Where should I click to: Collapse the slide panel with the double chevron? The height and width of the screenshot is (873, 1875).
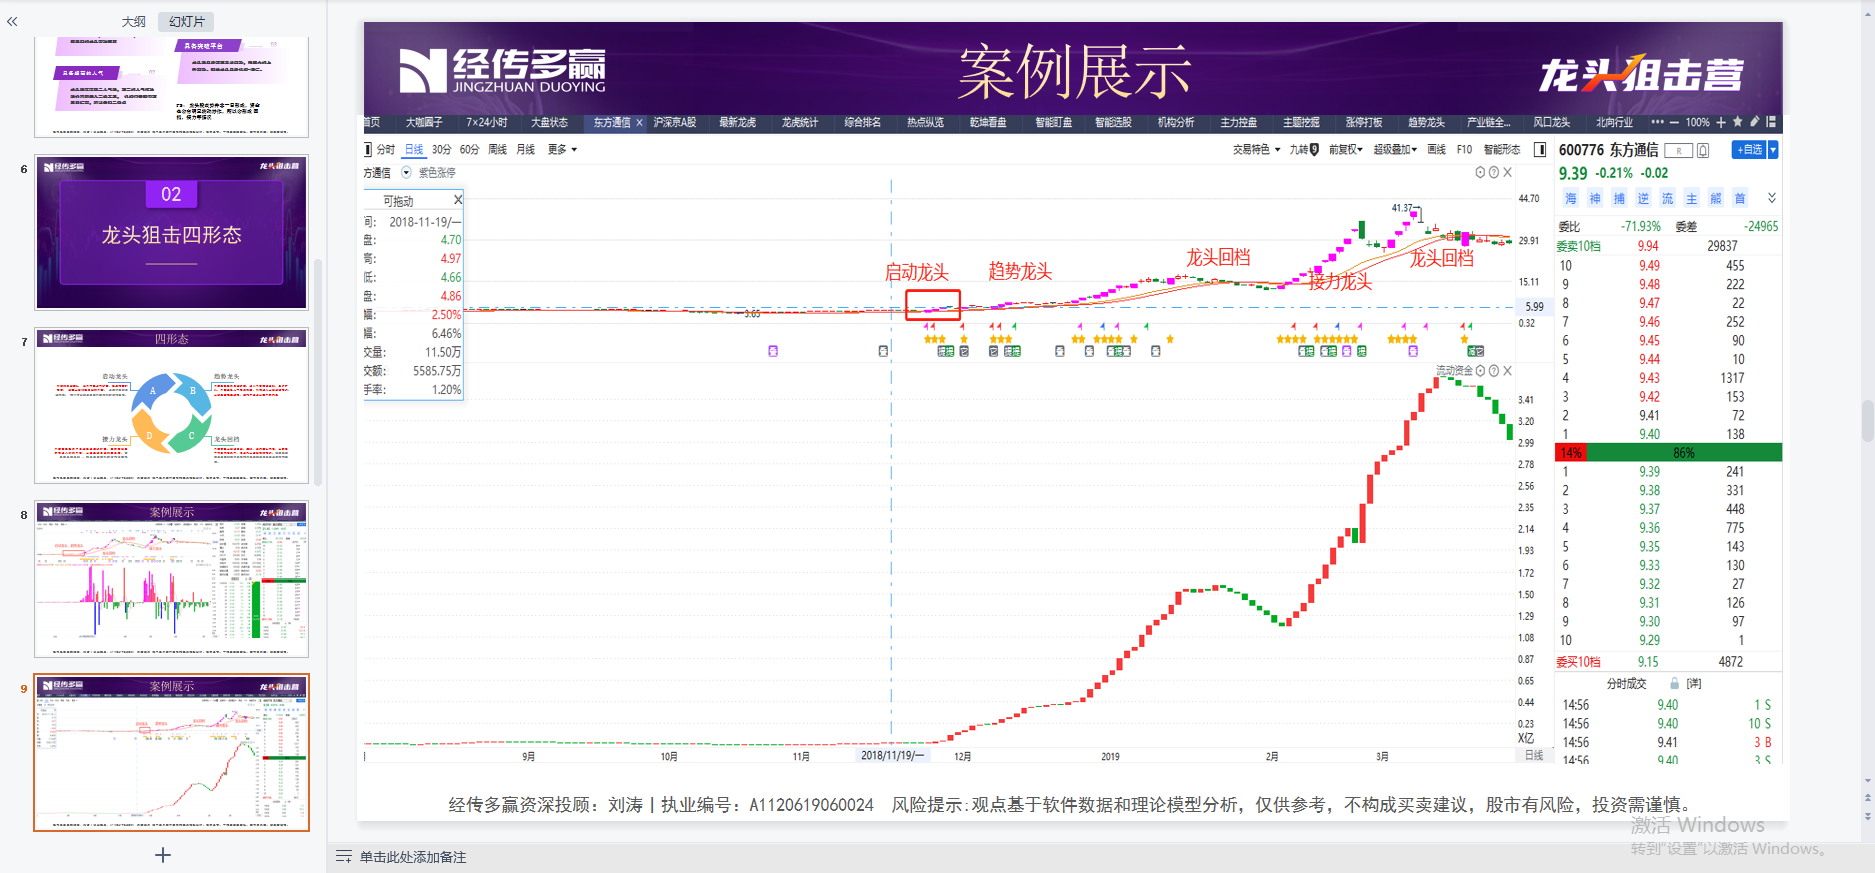coord(12,21)
